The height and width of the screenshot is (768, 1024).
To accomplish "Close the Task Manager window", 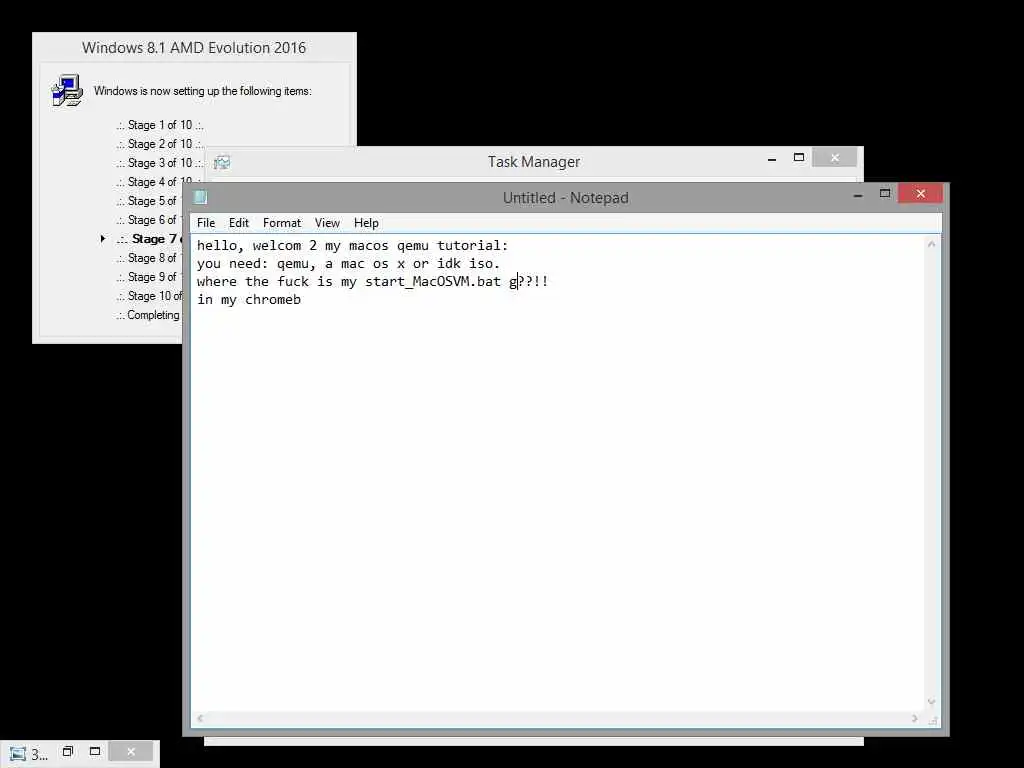I will click(834, 157).
